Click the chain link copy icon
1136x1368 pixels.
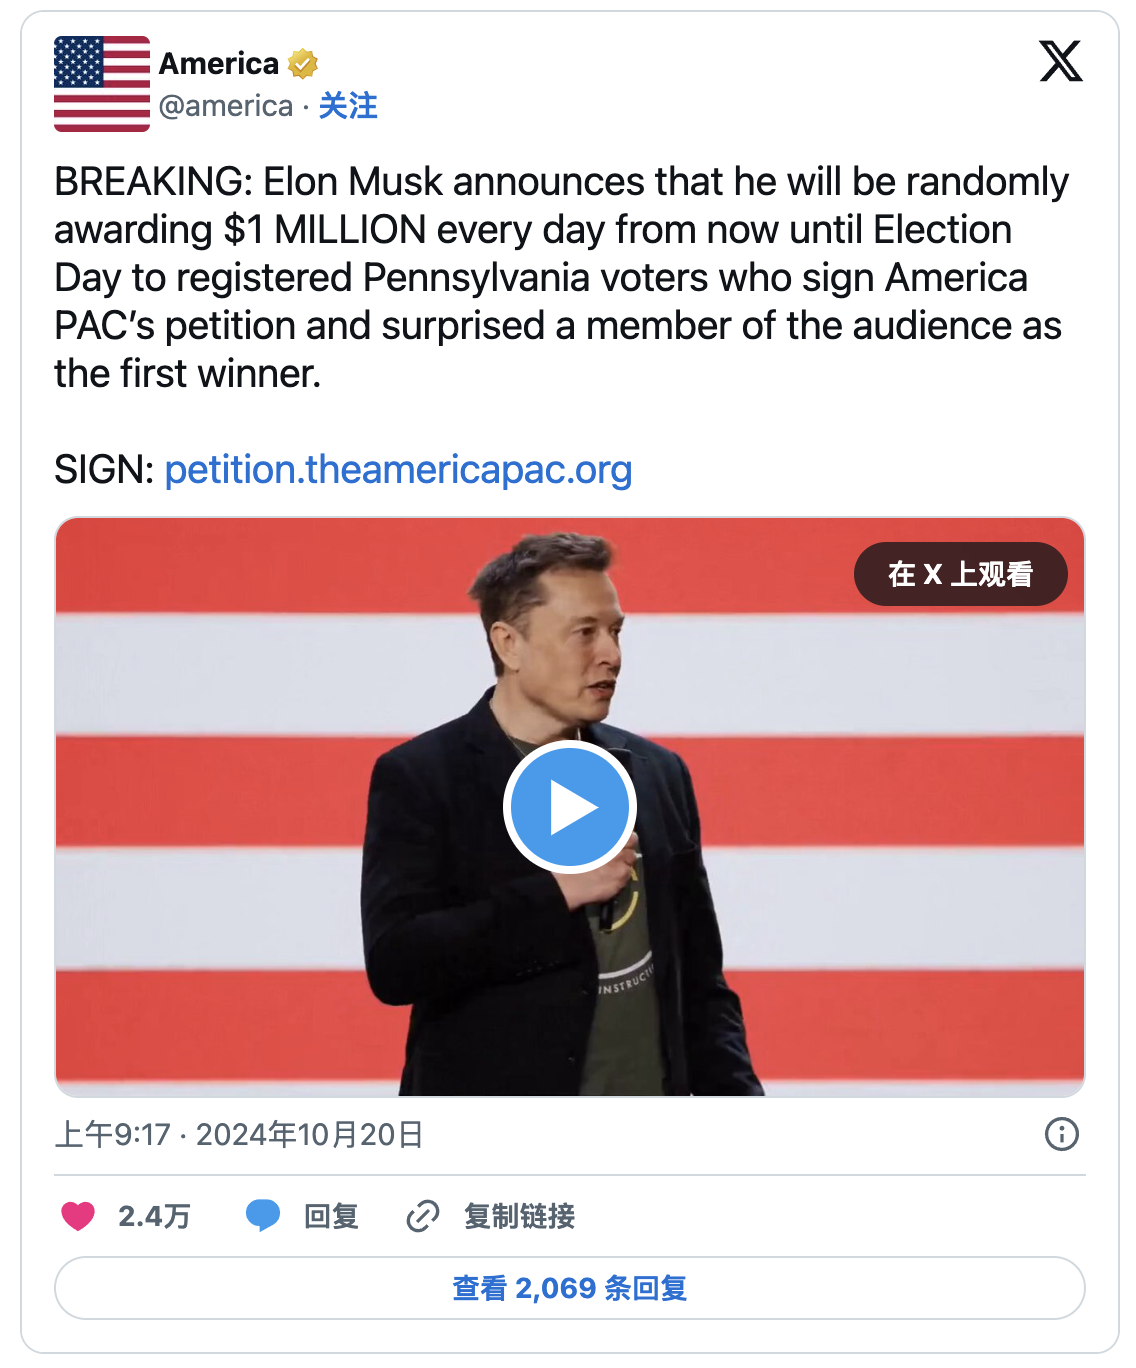click(423, 1216)
